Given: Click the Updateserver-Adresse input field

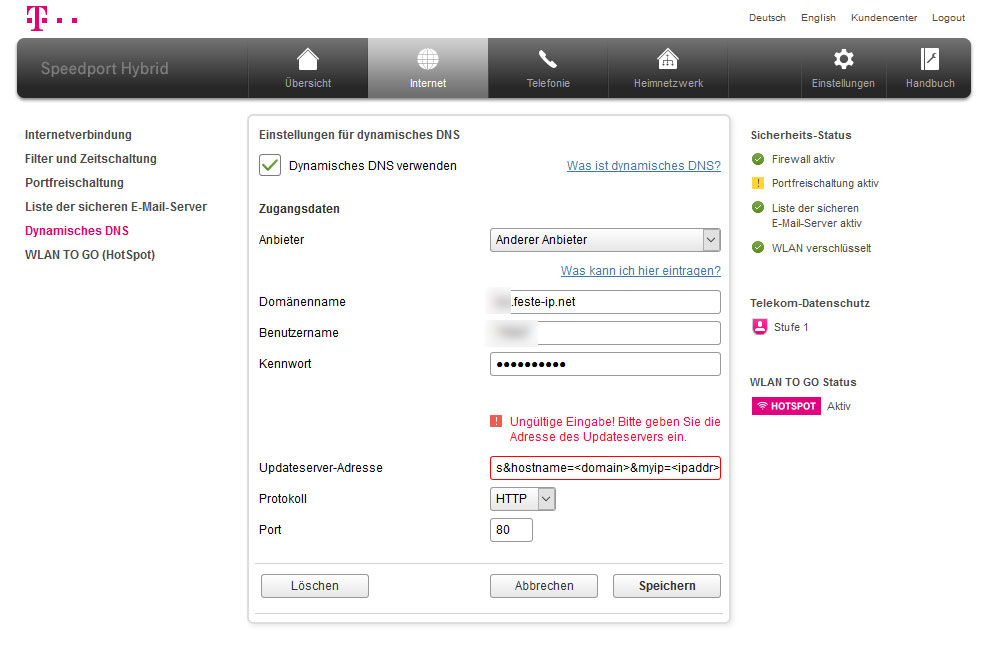Looking at the screenshot, I should tap(605, 468).
